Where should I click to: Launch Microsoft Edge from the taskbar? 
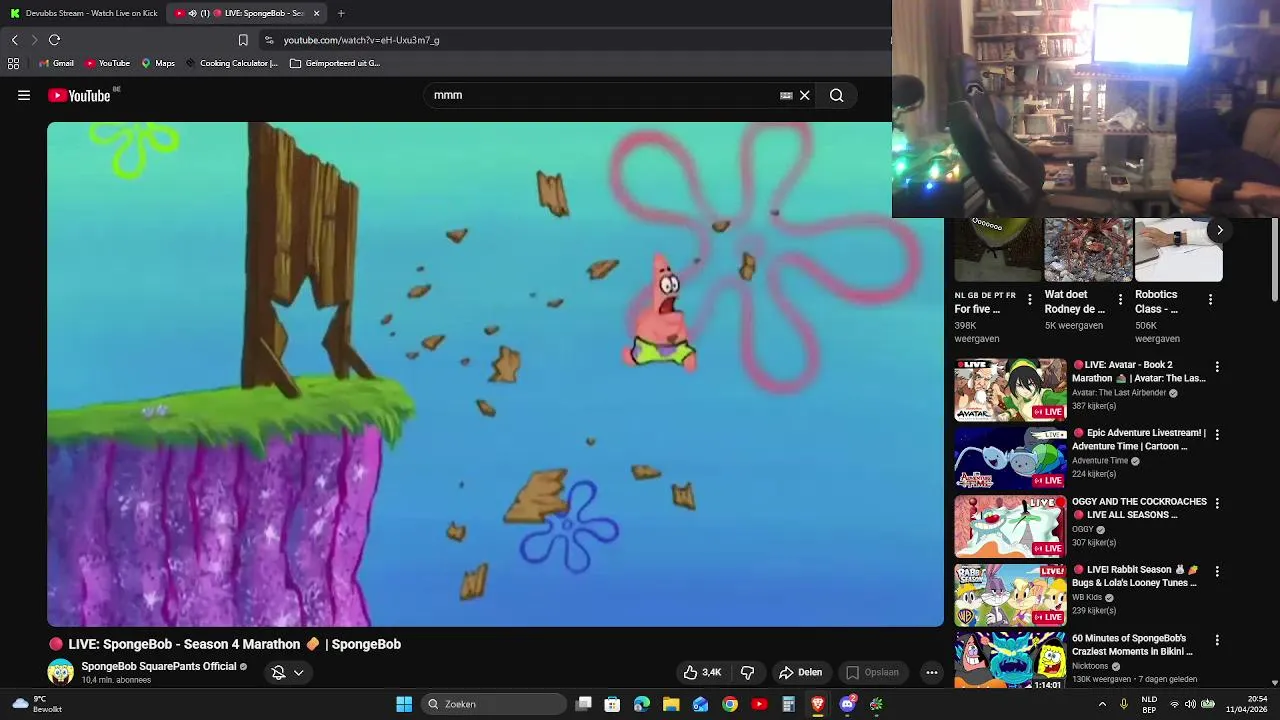tap(641, 704)
